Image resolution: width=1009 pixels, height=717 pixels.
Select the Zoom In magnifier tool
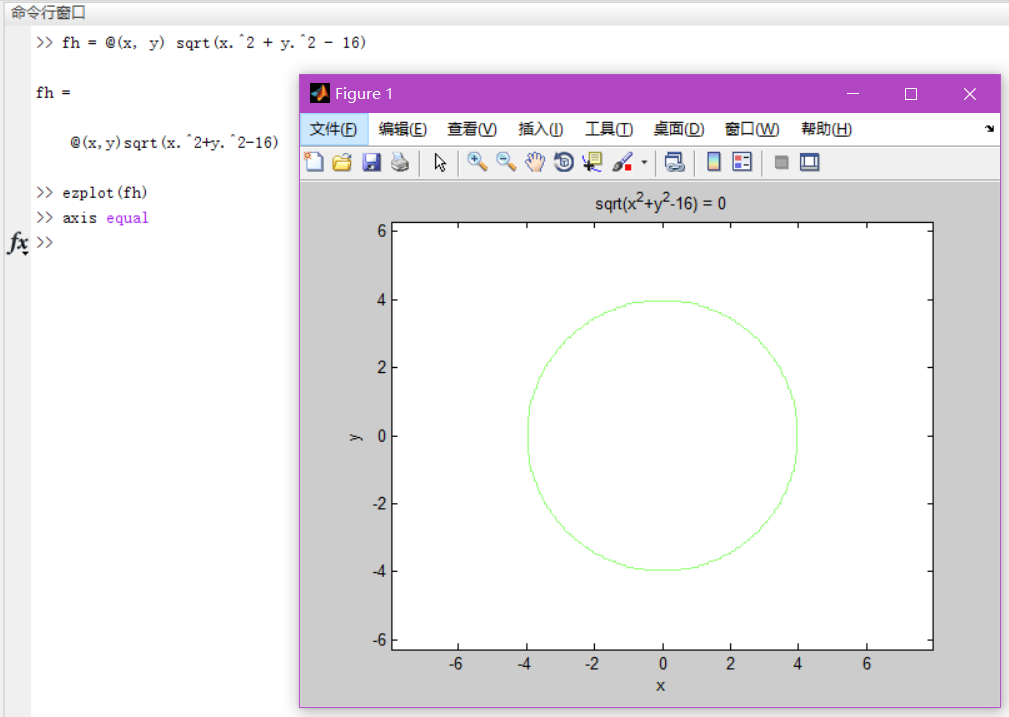tap(477, 162)
